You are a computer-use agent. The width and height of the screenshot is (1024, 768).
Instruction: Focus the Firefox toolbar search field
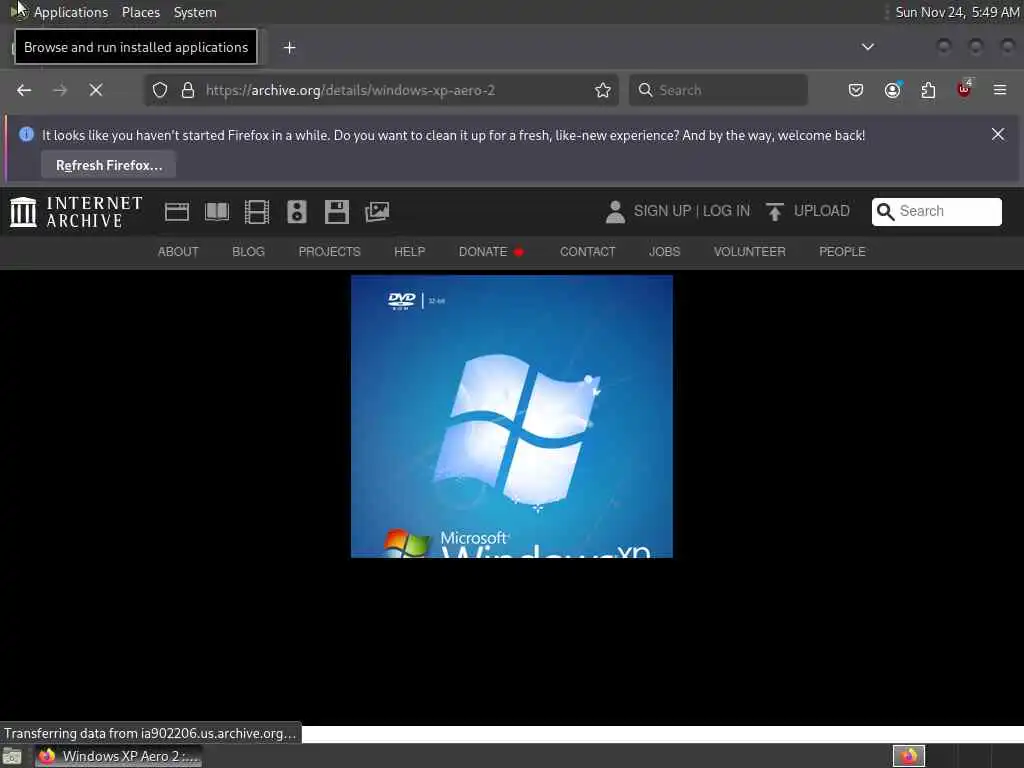coord(718,90)
